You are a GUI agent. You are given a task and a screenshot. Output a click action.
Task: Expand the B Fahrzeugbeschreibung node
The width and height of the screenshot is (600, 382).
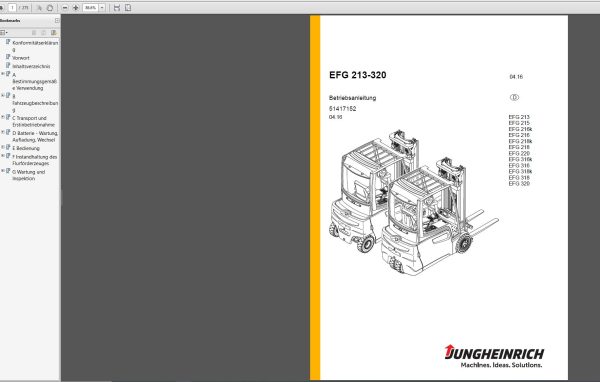pyautogui.click(x=3, y=95)
